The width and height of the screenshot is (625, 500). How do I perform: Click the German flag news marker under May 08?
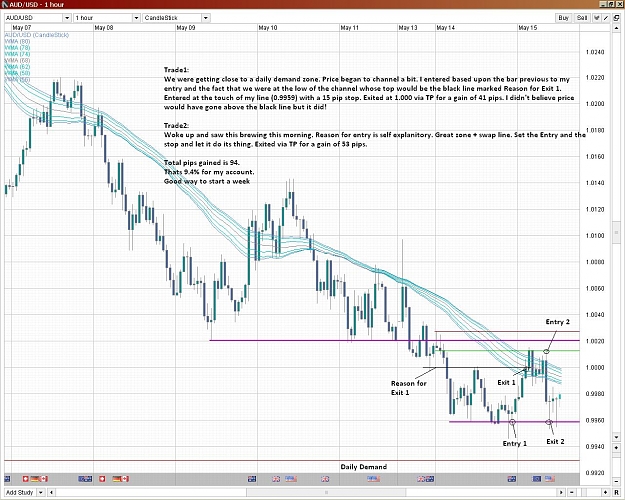click(x=117, y=478)
